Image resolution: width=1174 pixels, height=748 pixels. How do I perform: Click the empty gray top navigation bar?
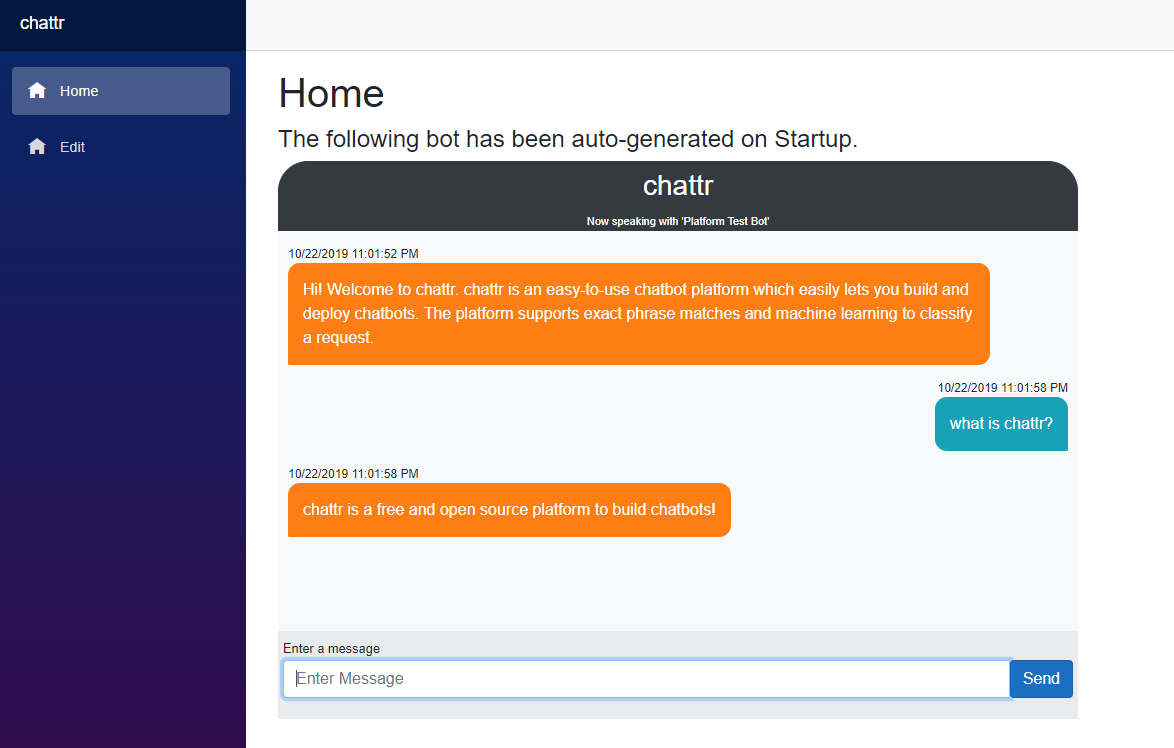(x=710, y=25)
